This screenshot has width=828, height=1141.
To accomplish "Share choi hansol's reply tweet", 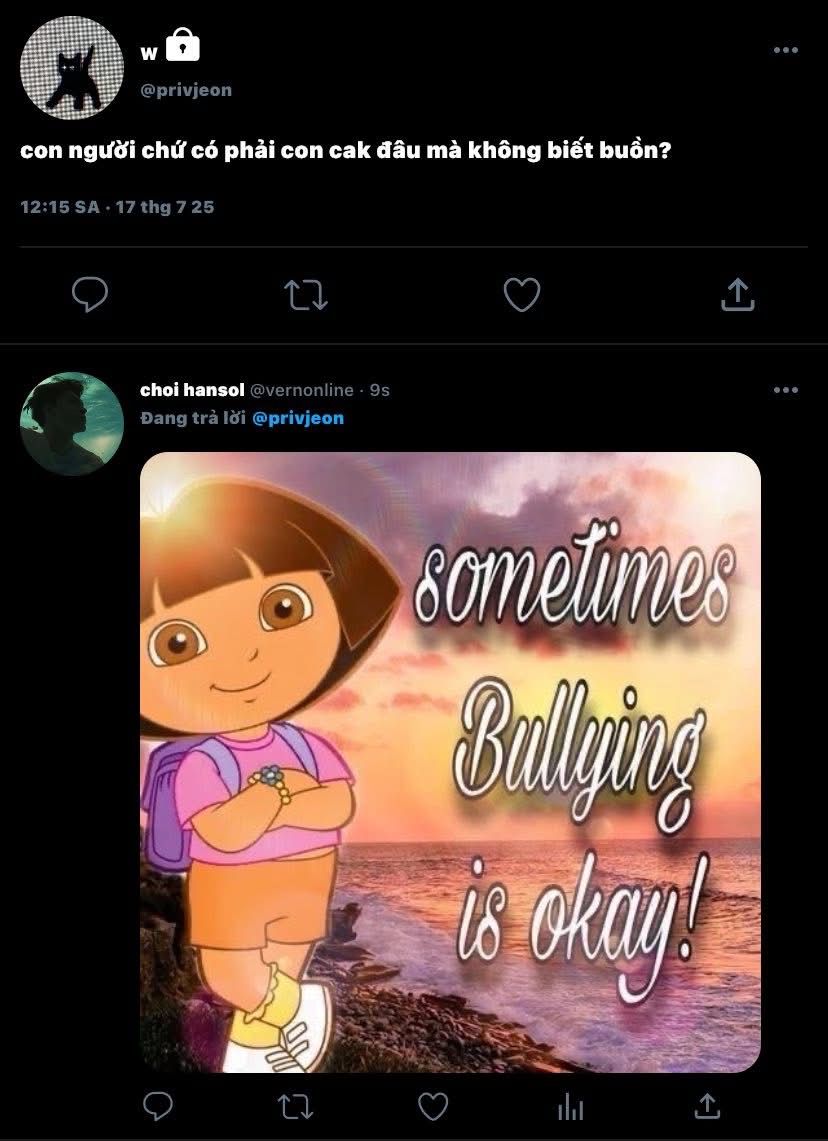I will click(x=707, y=1105).
